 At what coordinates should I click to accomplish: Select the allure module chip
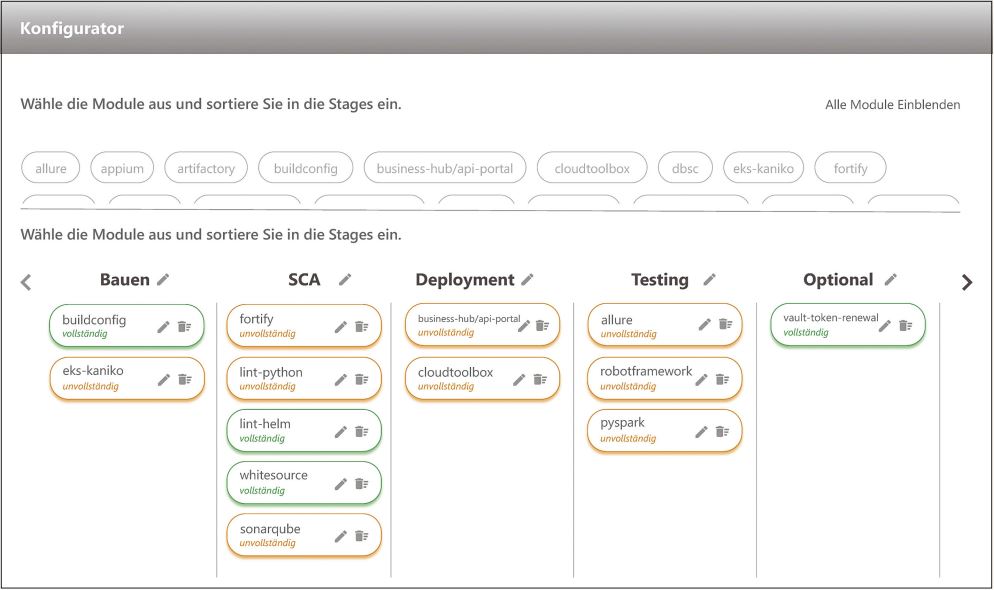point(51,169)
